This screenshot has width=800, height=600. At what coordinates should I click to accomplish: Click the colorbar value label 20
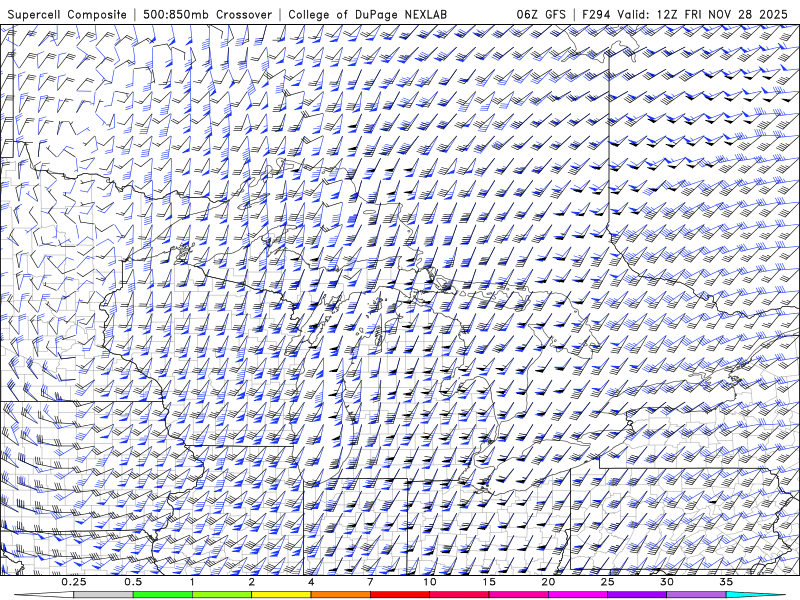(548, 582)
